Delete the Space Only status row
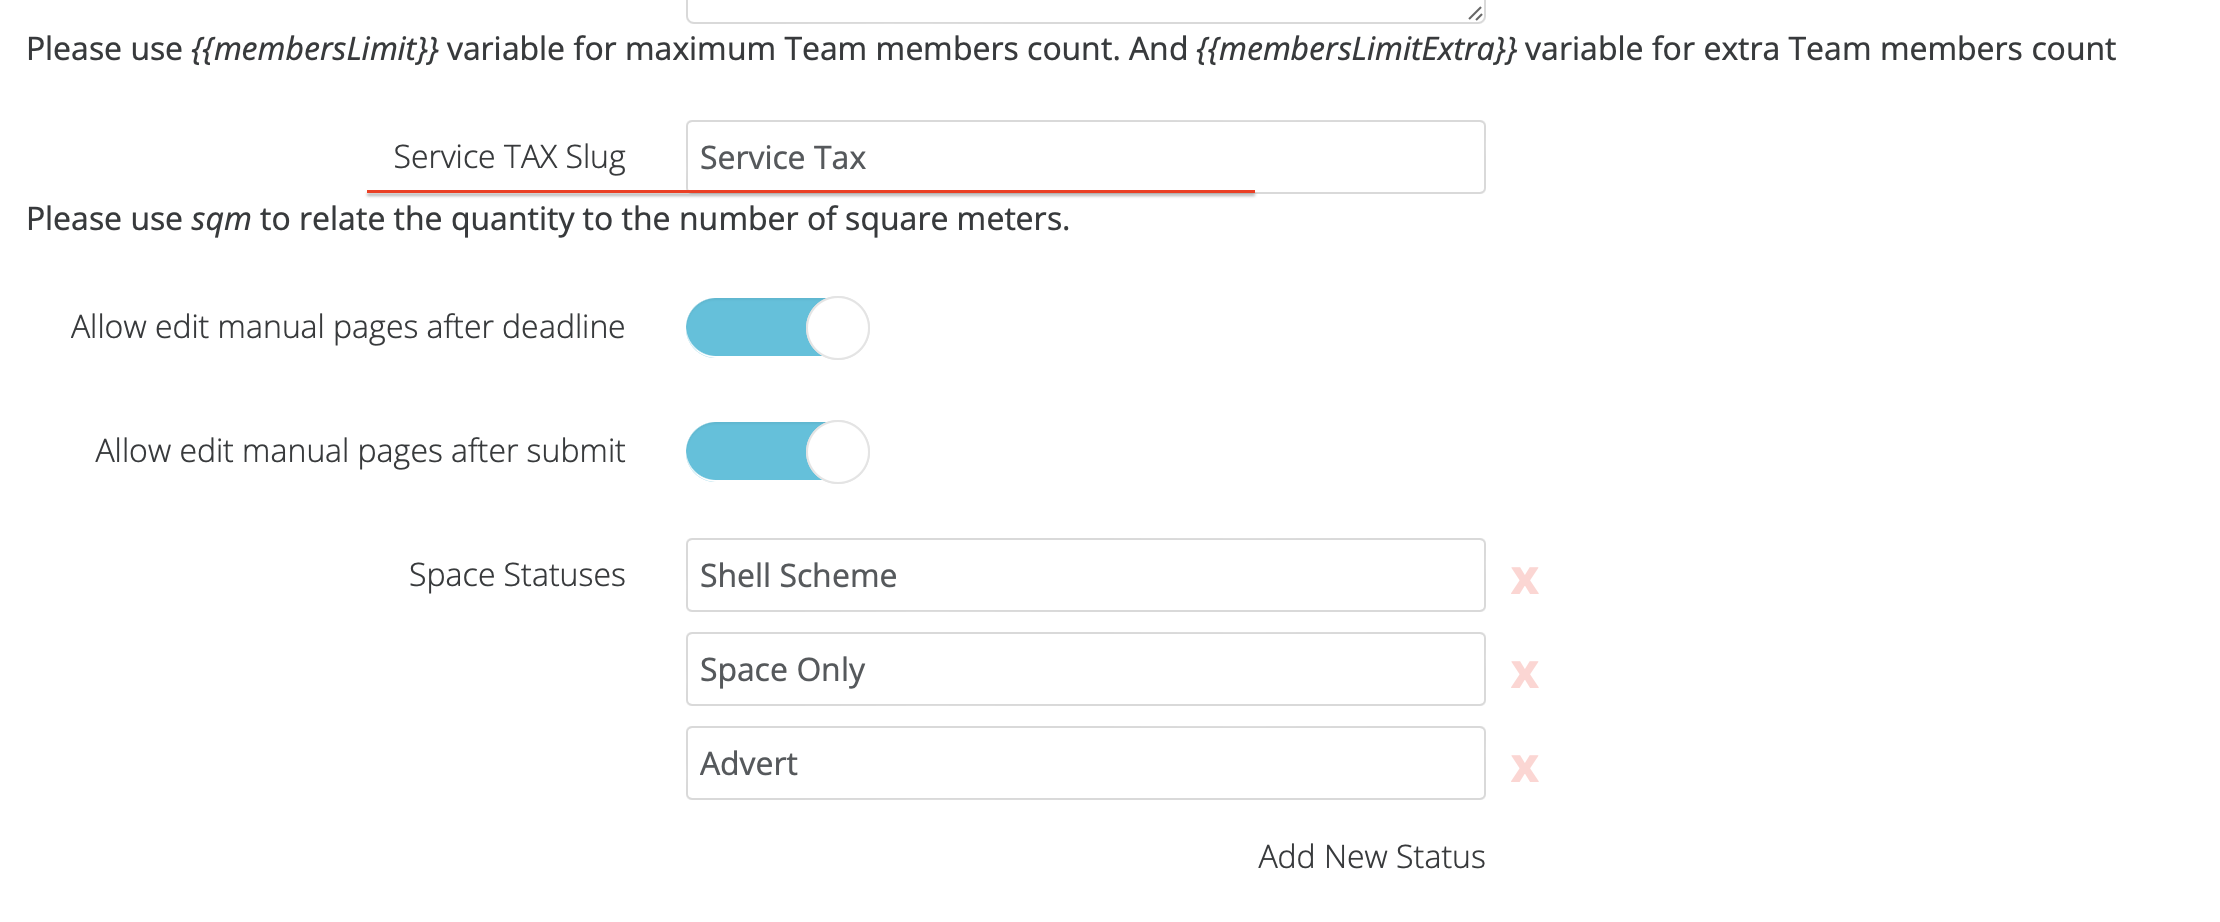The width and height of the screenshot is (2220, 922). click(x=1524, y=673)
